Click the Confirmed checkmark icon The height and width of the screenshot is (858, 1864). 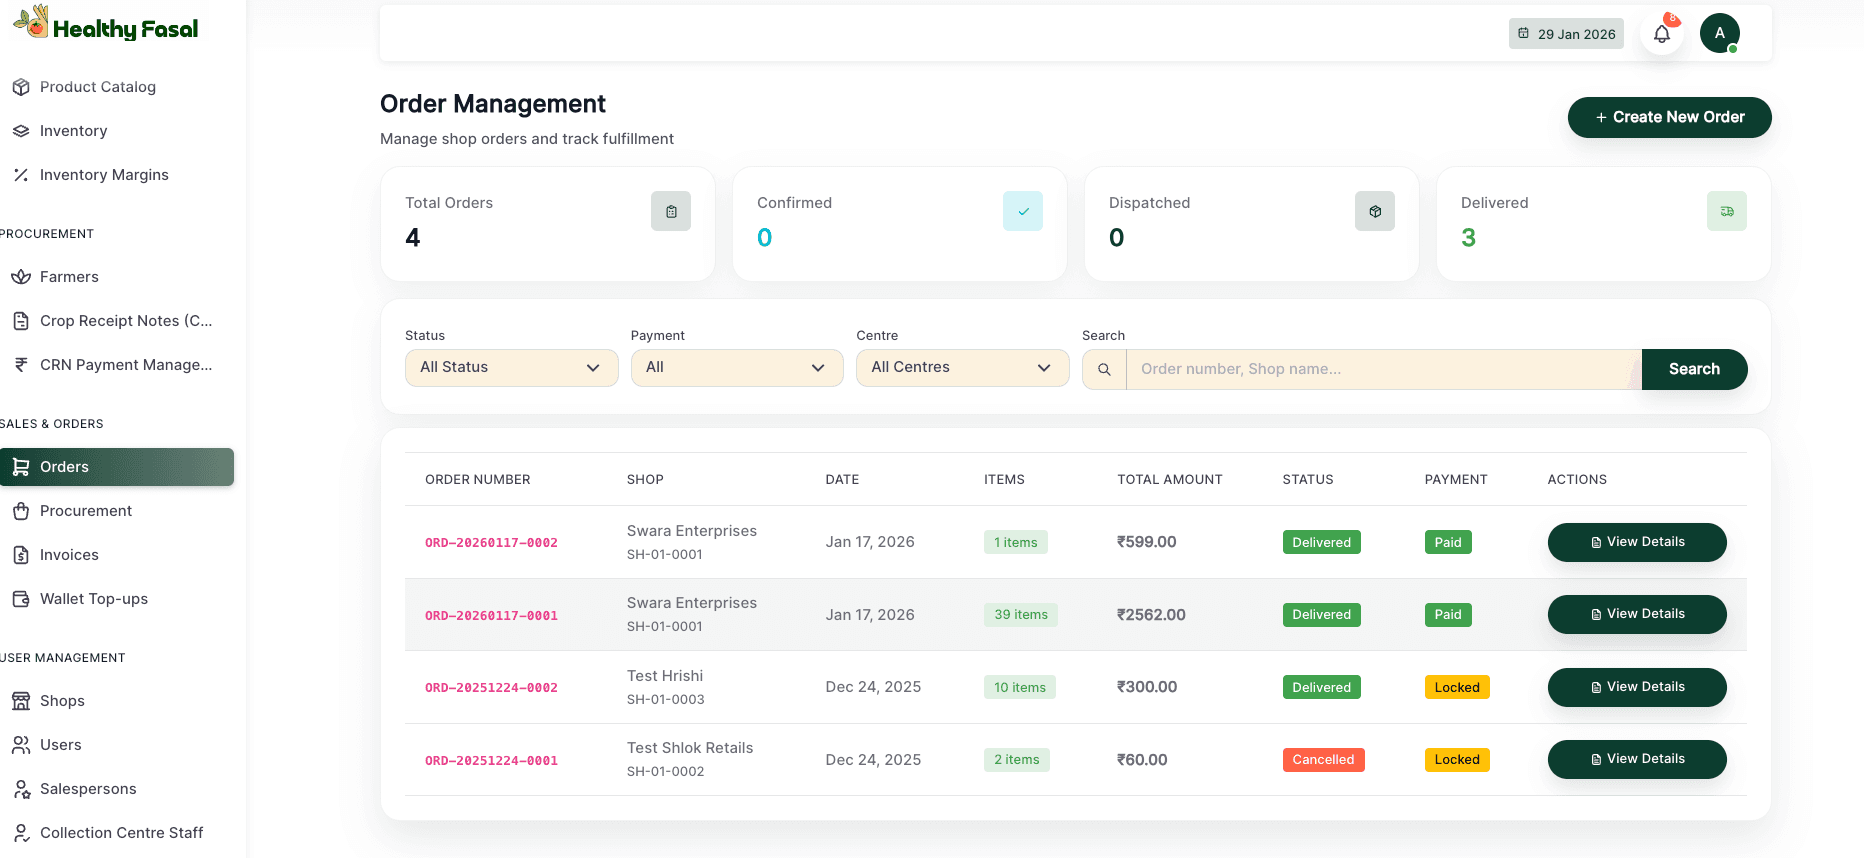(x=1022, y=211)
